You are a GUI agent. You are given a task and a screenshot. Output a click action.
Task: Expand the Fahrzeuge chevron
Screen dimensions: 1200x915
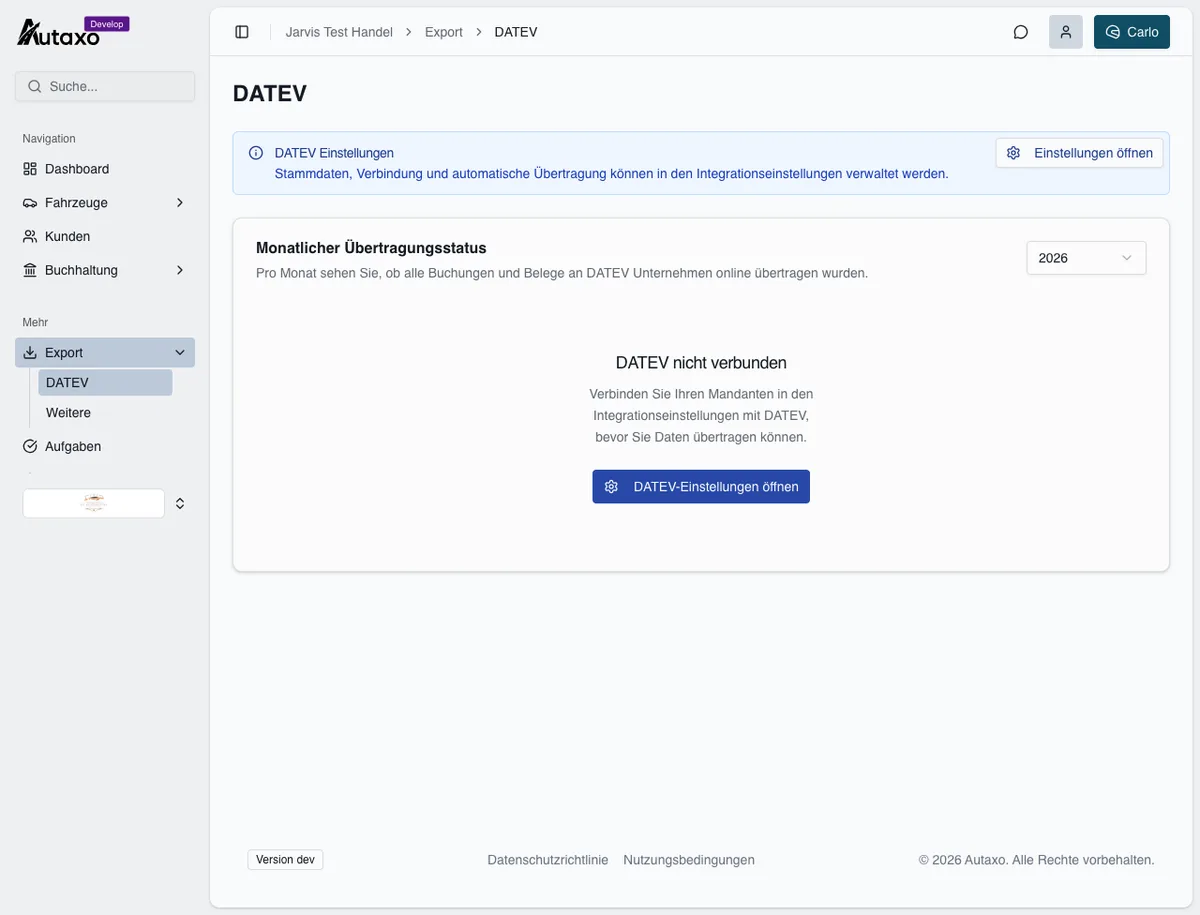(180, 203)
